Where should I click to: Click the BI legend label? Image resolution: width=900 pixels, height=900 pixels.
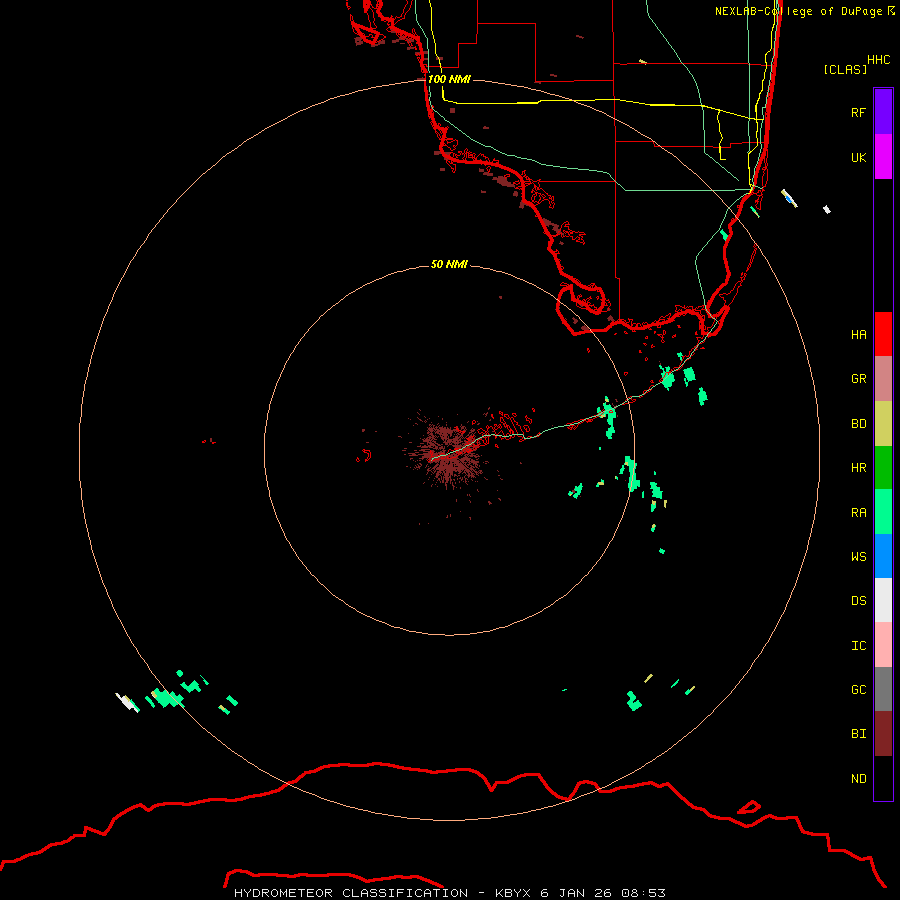coord(858,734)
